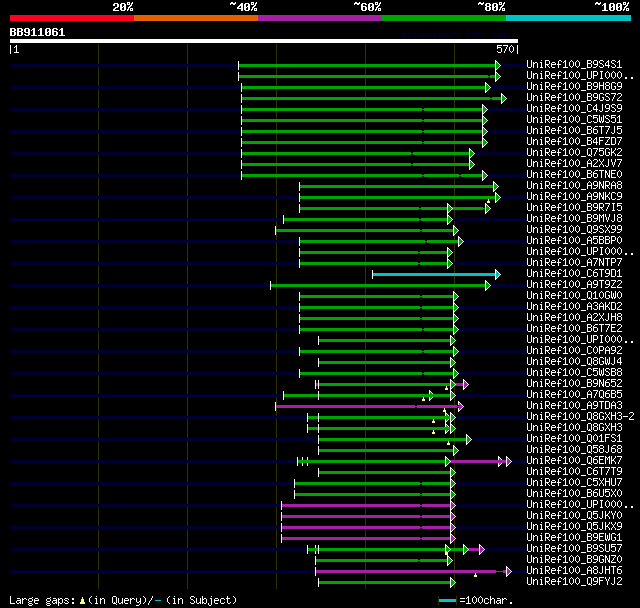The width and height of the screenshot is (640, 608).
Task: Click the white BB911061 query sequence bar
Action: 264,41
